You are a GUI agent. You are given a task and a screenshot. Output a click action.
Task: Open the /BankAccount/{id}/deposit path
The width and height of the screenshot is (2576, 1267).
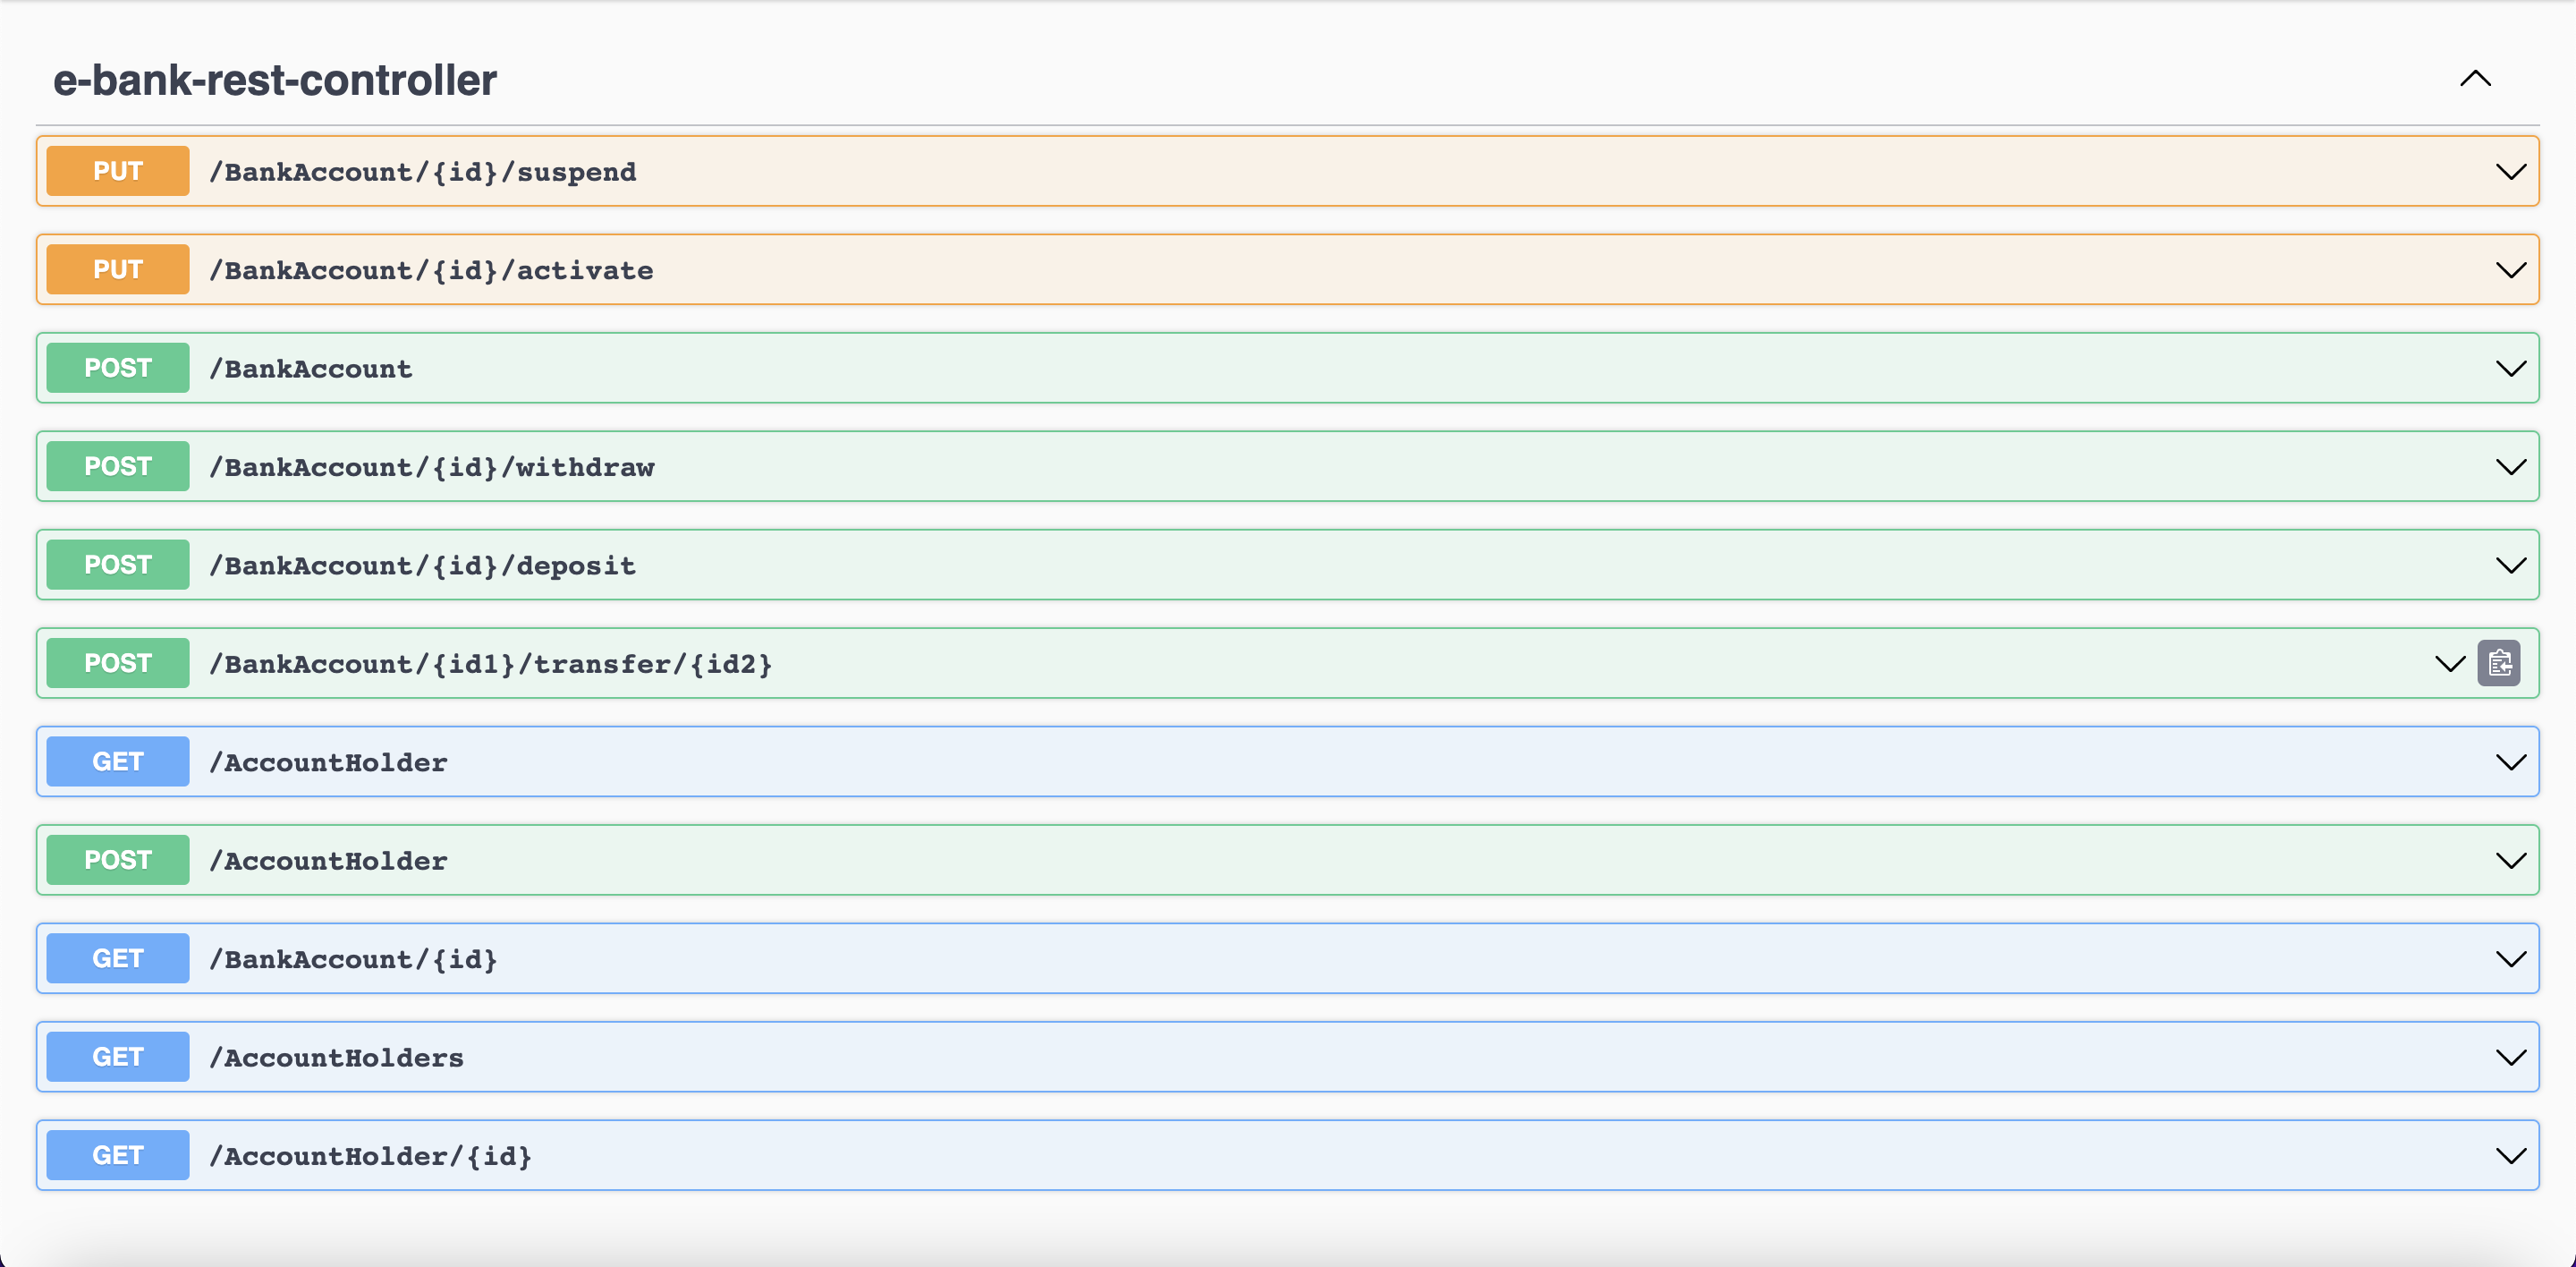click(422, 566)
